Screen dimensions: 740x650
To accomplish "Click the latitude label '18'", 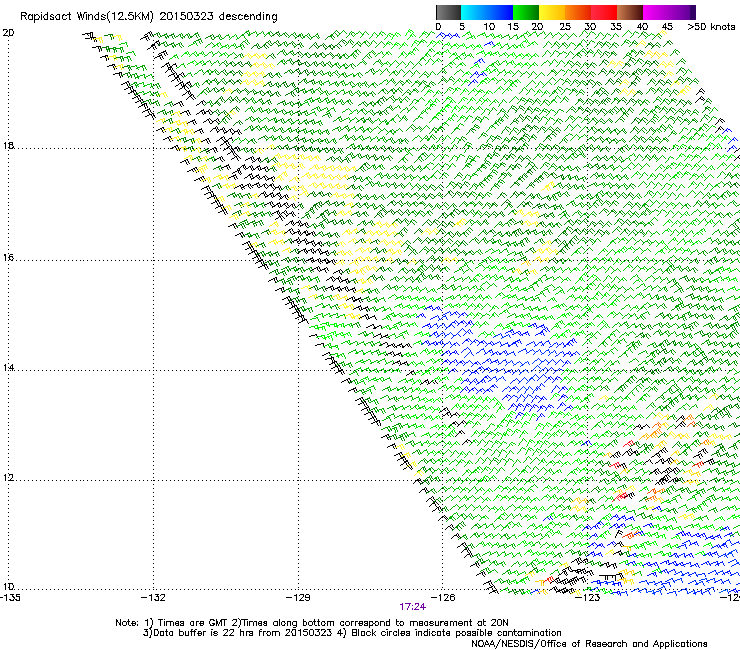I will (x=8, y=145).
